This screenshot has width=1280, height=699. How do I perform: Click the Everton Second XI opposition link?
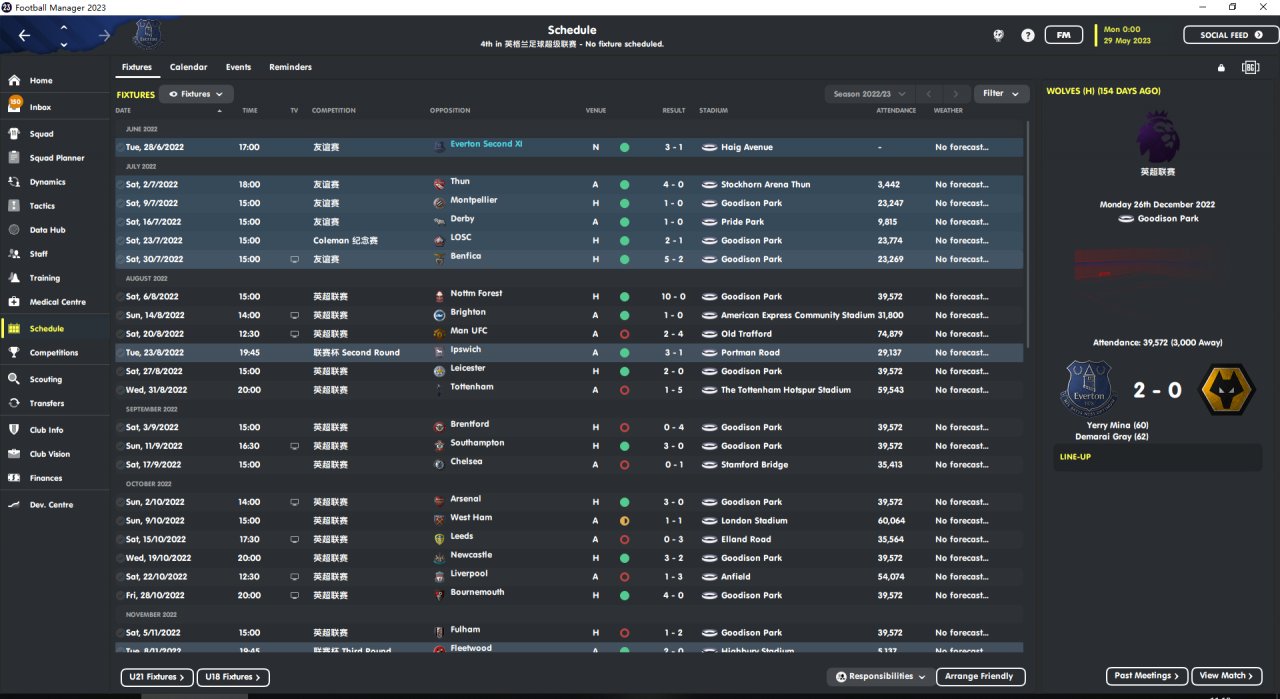(486, 144)
